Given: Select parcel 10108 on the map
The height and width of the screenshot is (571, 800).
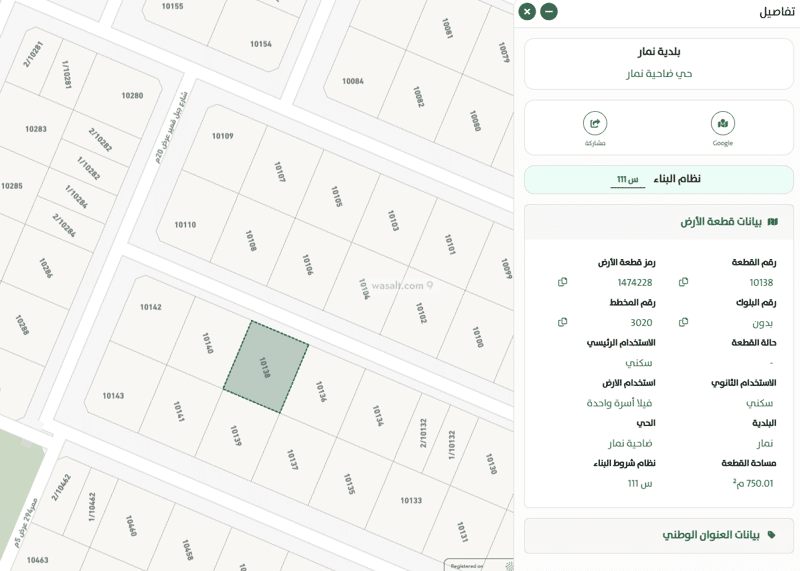Looking at the screenshot, I should click(251, 240).
